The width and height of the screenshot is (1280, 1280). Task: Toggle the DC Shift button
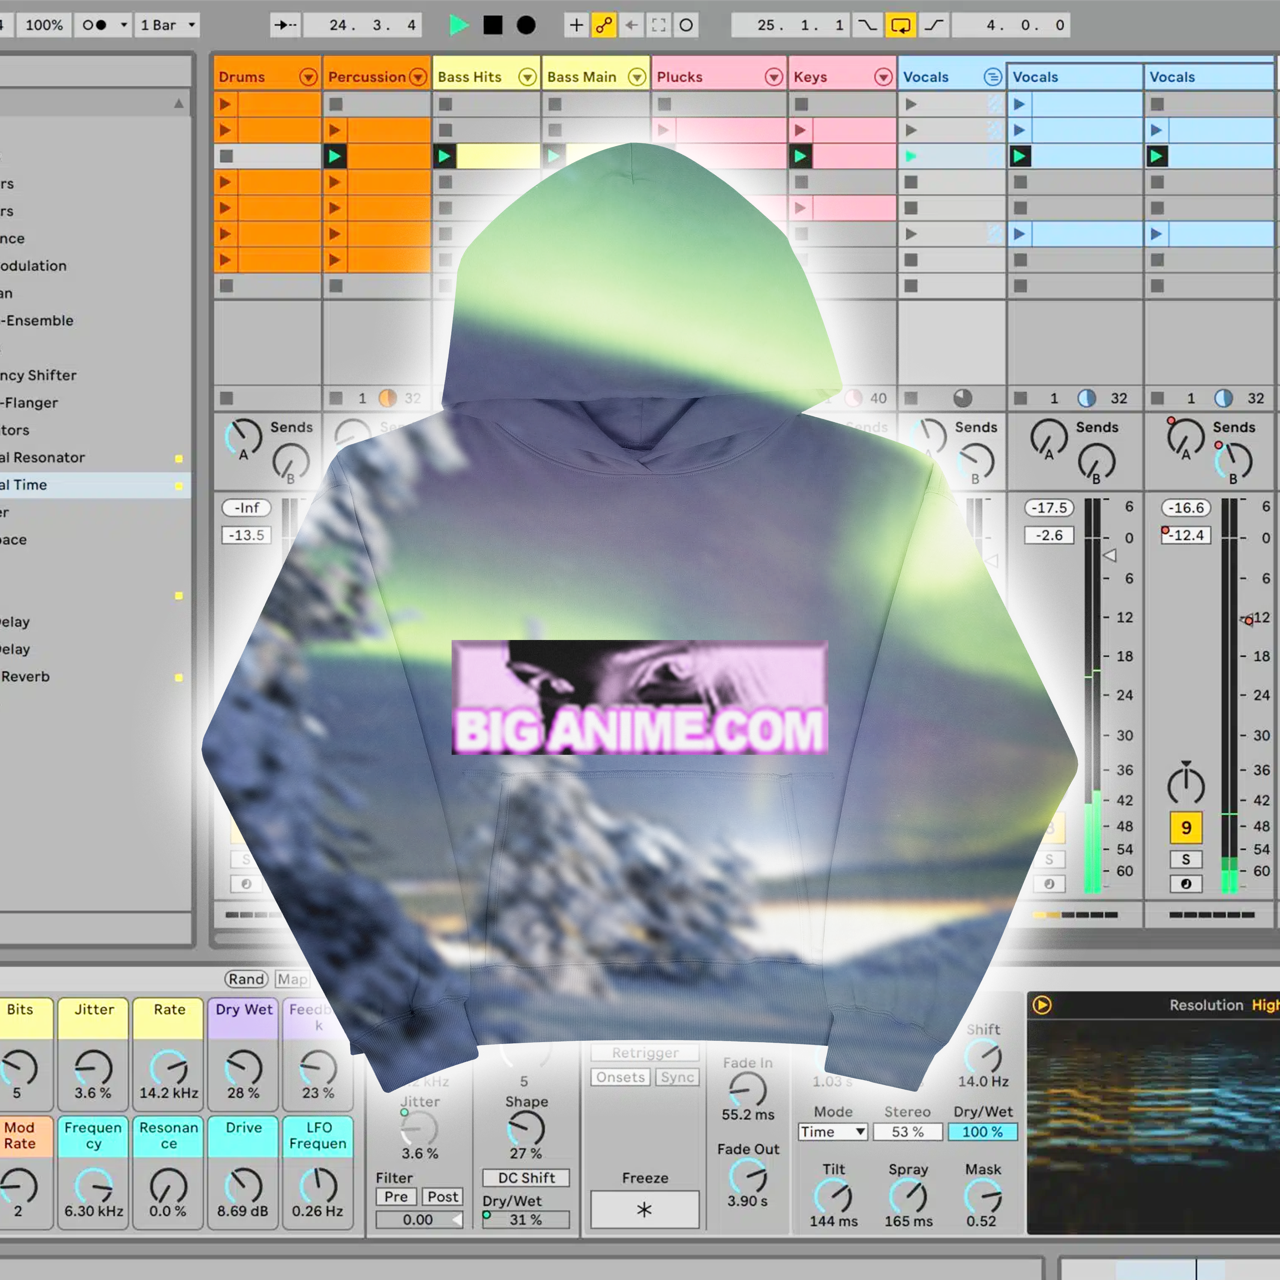click(x=526, y=1178)
